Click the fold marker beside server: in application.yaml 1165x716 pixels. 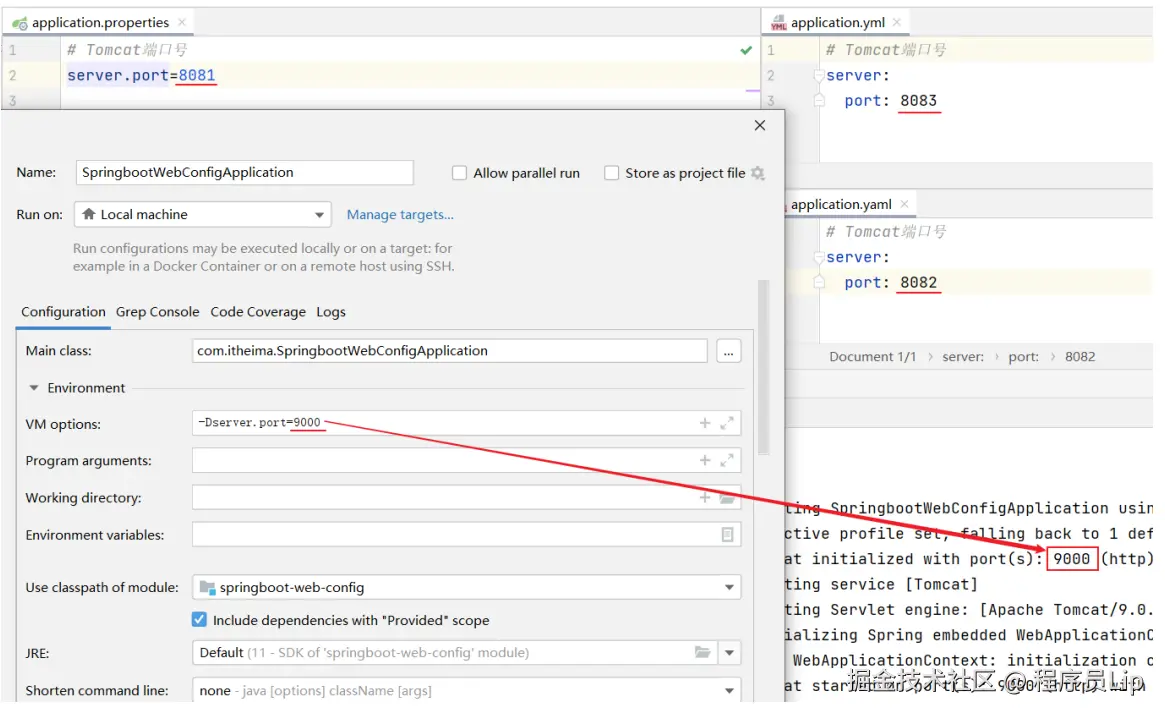click(x=819, y=258)
